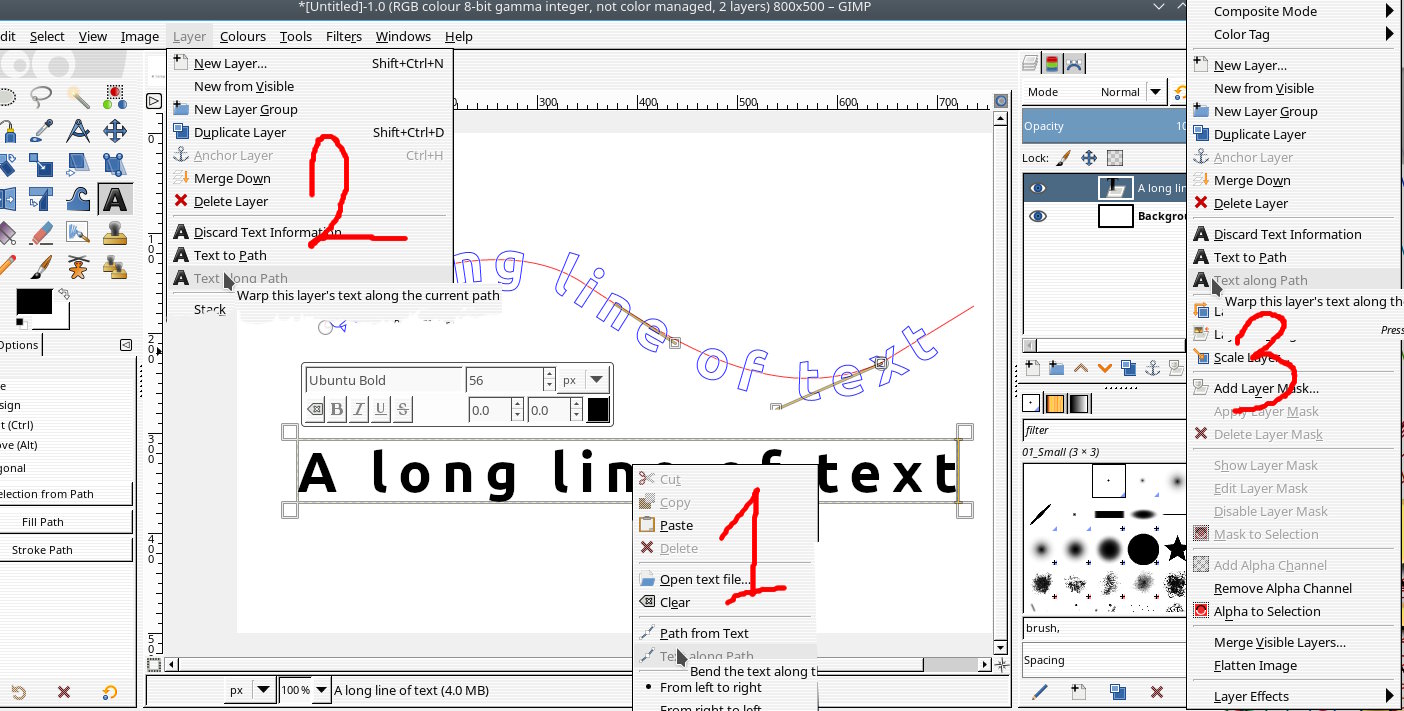1404x711 pixels.
Task: Select the MyPaint Brush gingerbread tool
Action: pos(78,267)
